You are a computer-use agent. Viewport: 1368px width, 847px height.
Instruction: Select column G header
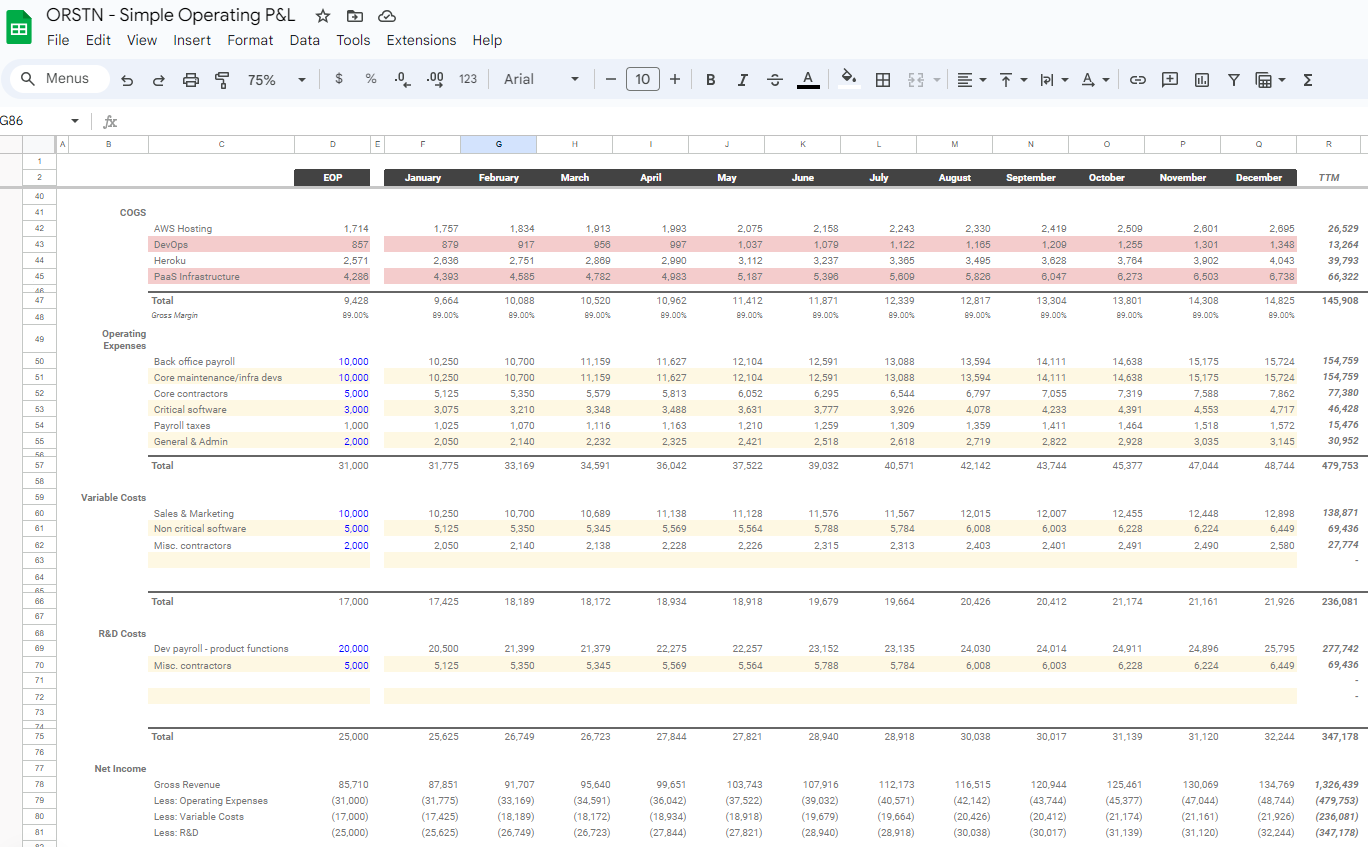click(499, 145)
